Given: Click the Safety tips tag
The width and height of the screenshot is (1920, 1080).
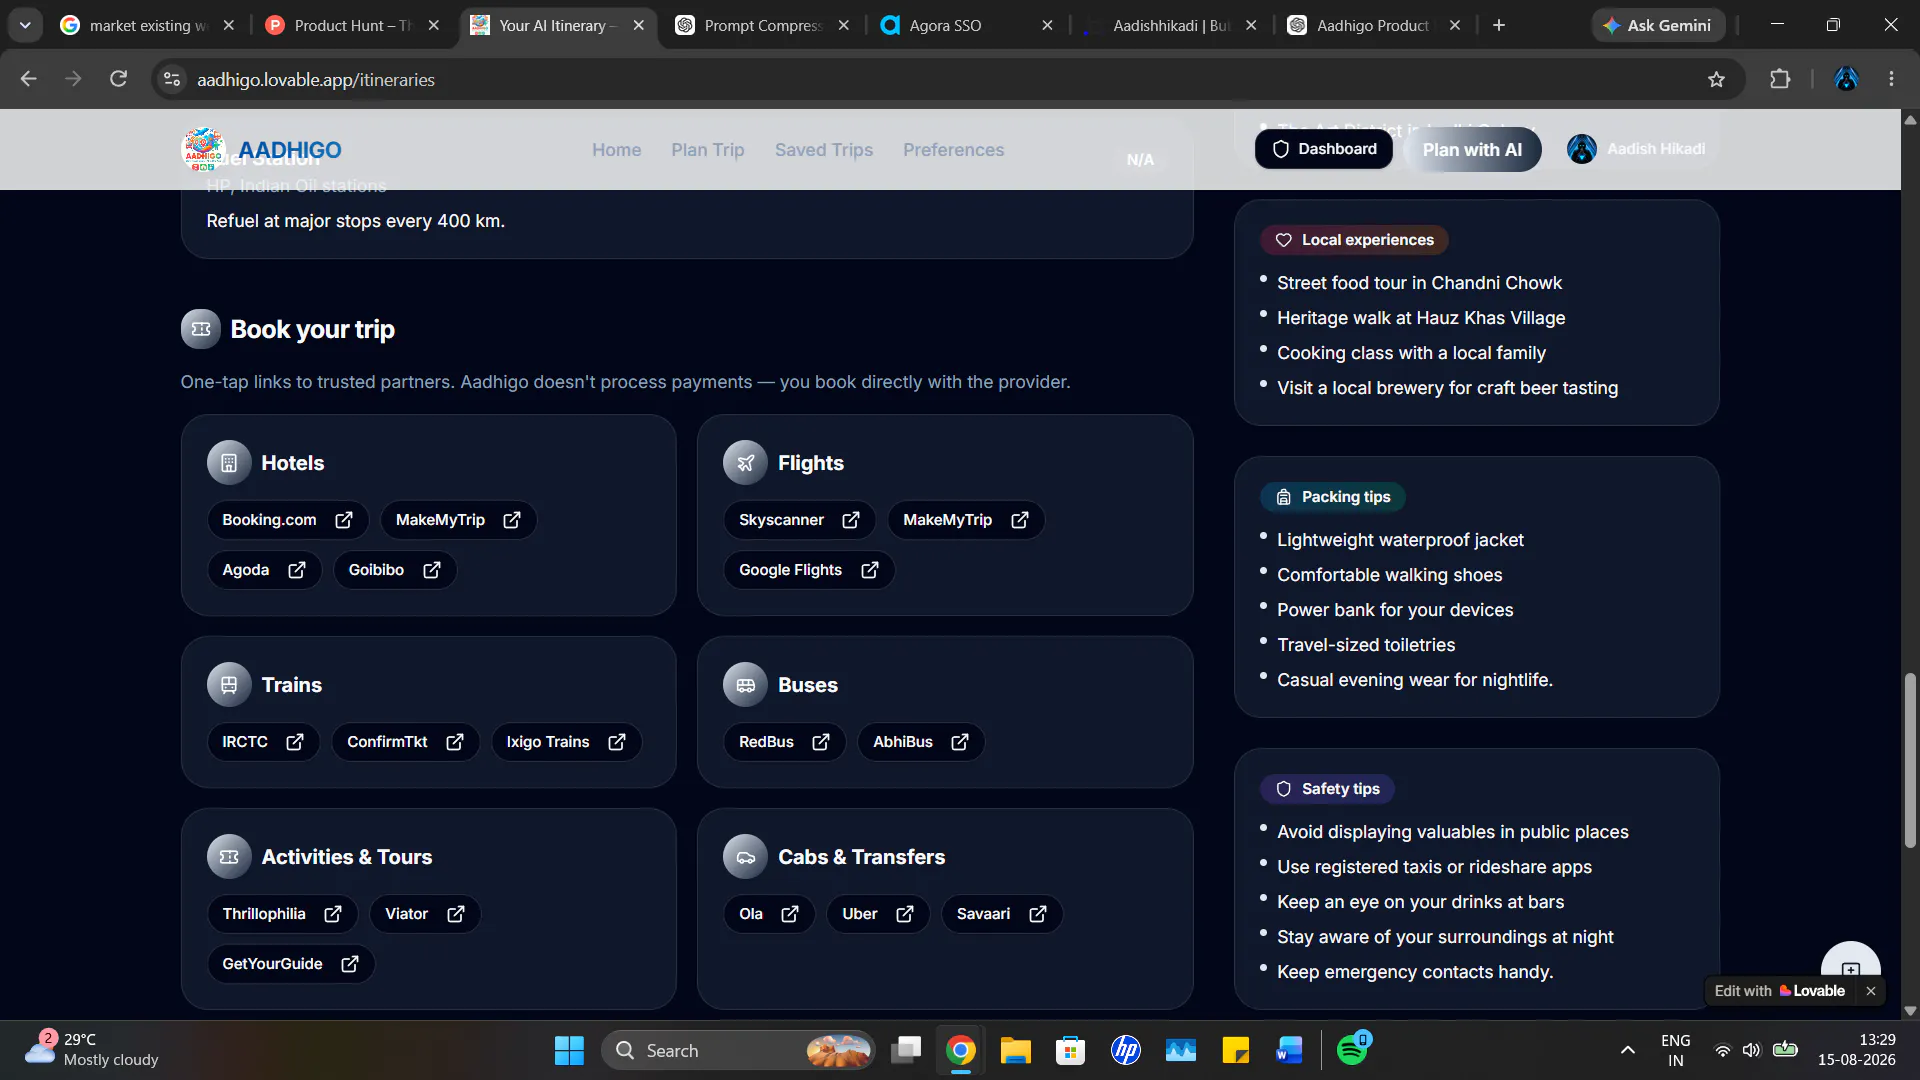Looking at the screenshot, I should (x=1327, y=789).
